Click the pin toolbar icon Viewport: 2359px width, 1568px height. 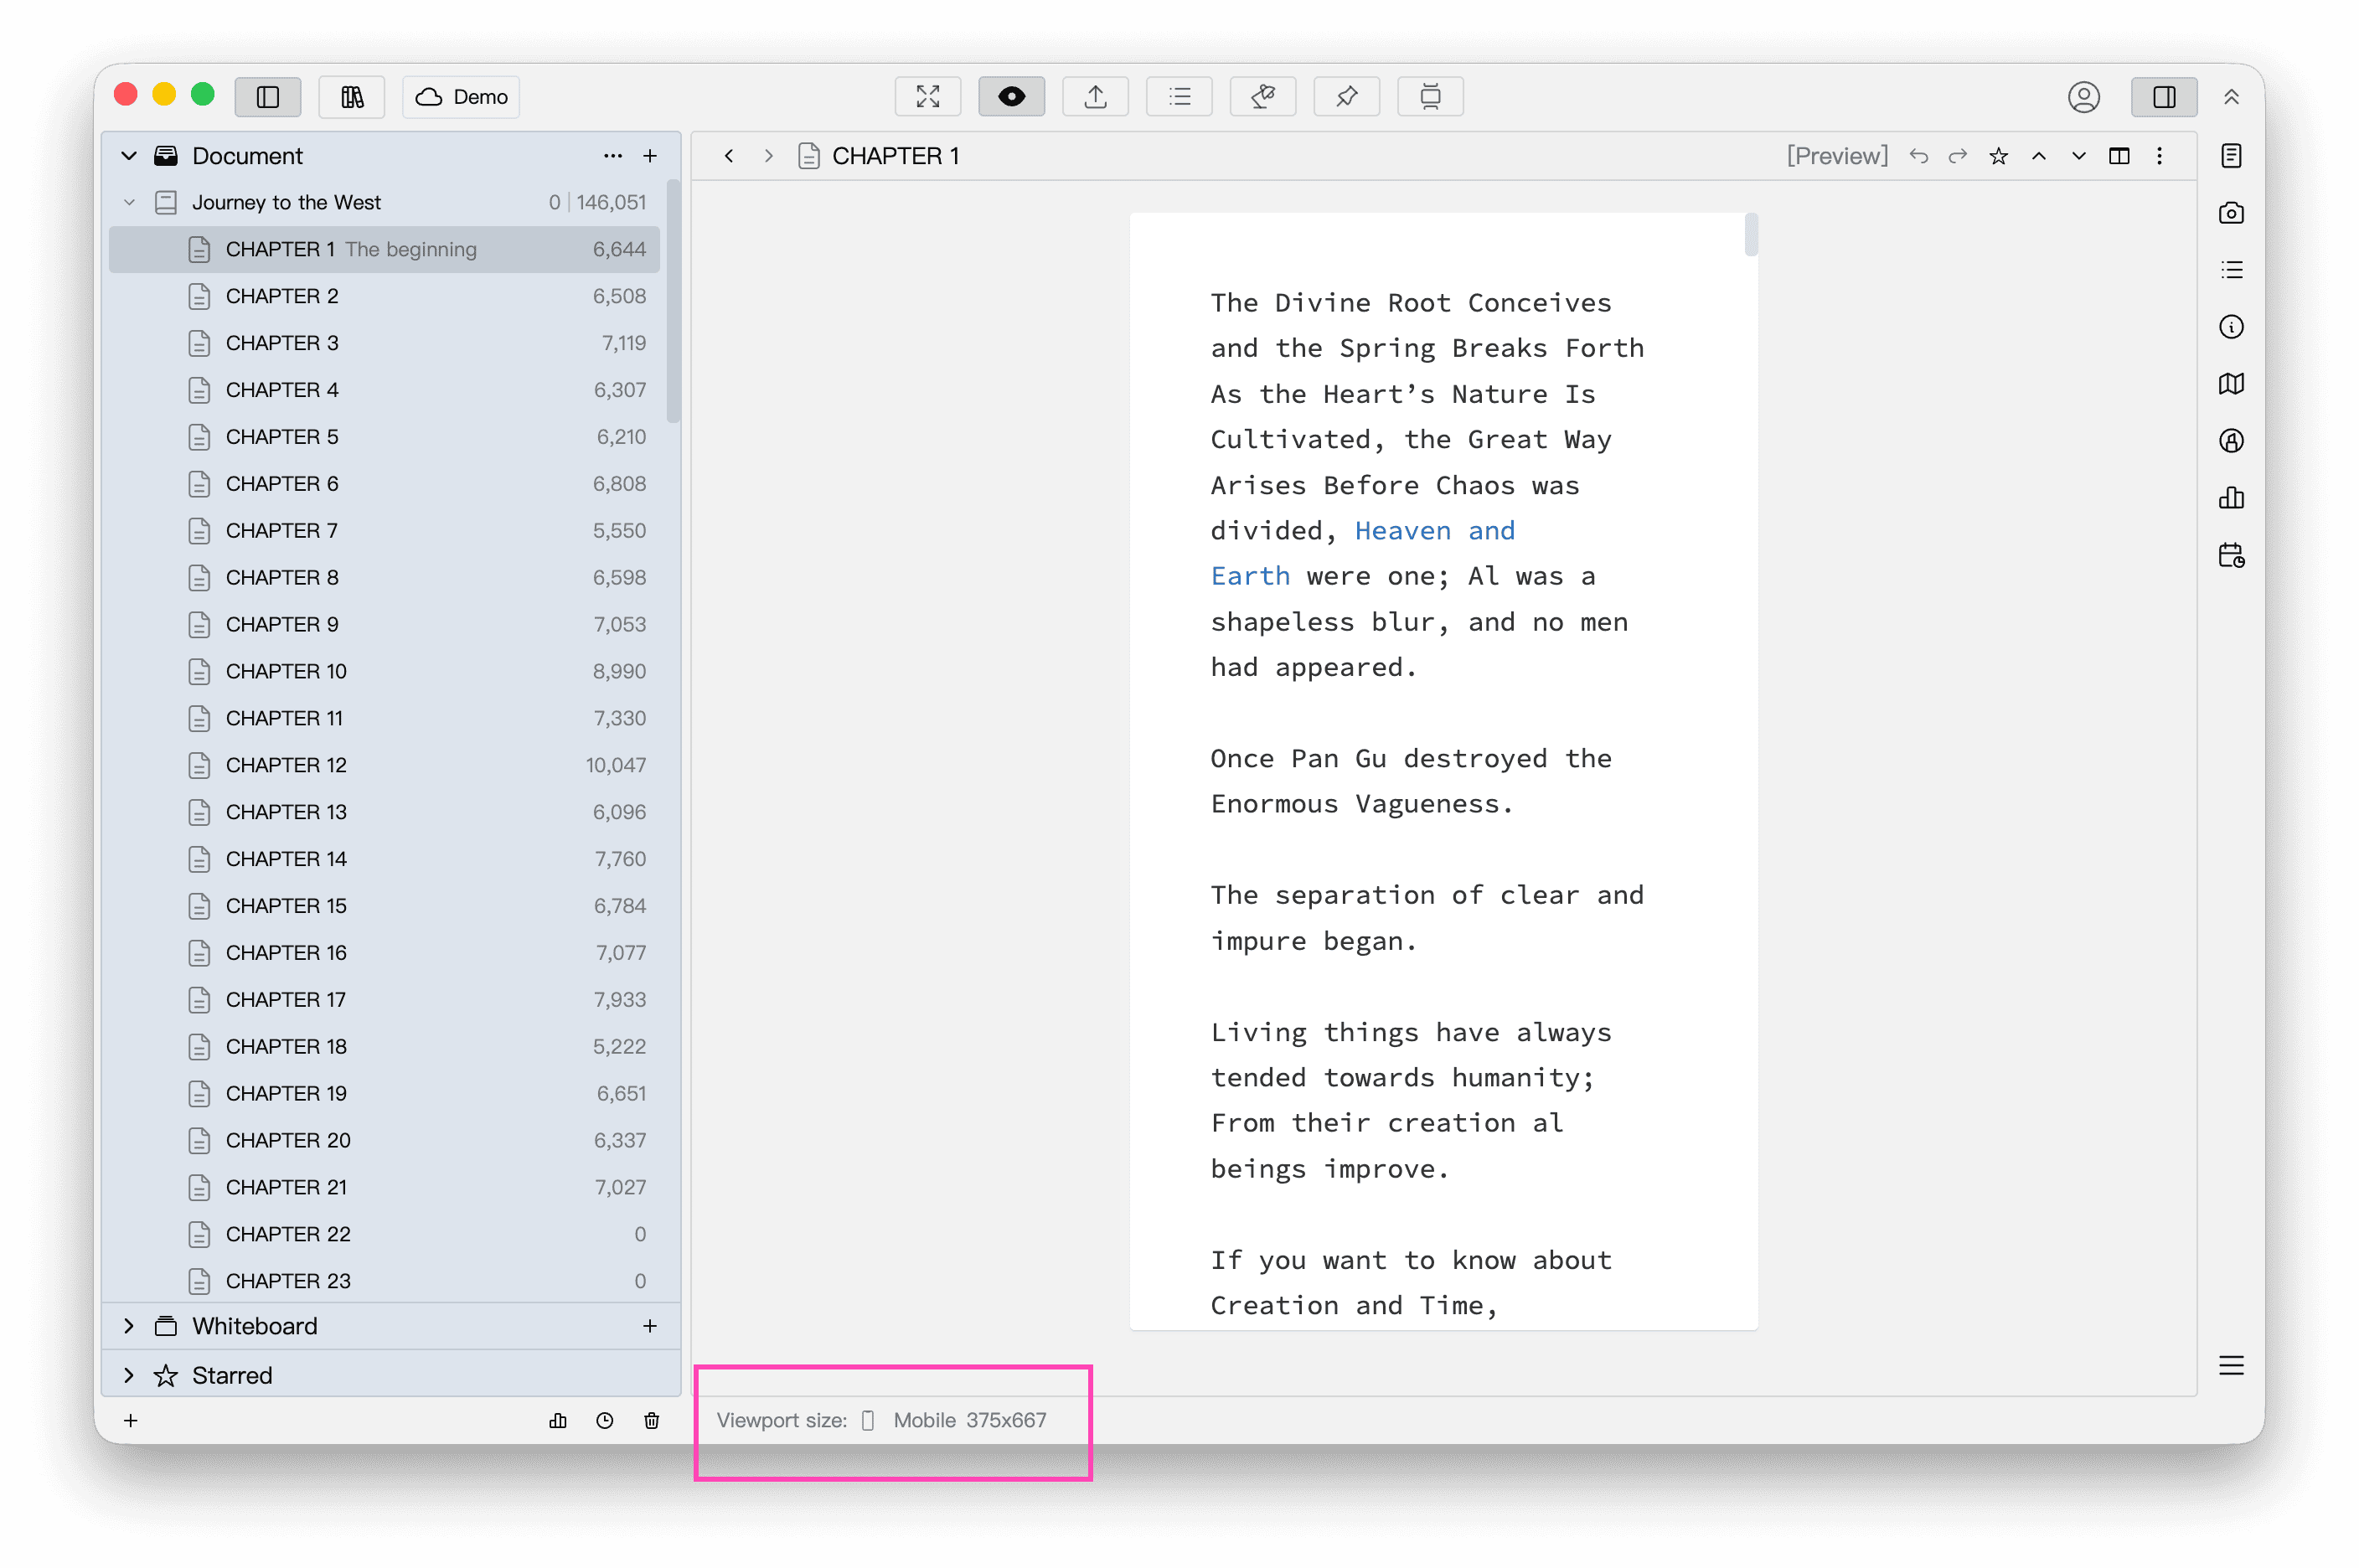click(1346, 97)
